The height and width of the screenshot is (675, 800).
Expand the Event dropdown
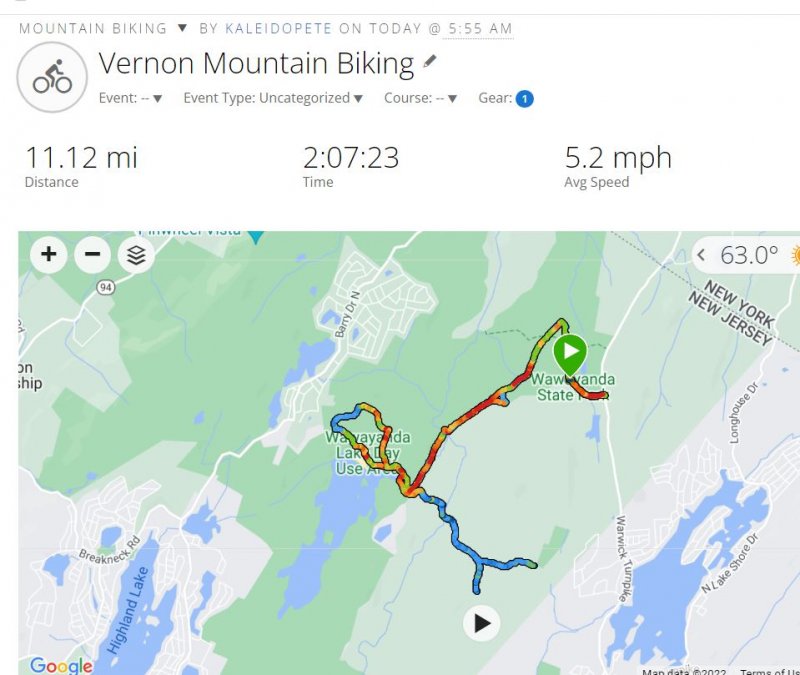pos(131,98)
